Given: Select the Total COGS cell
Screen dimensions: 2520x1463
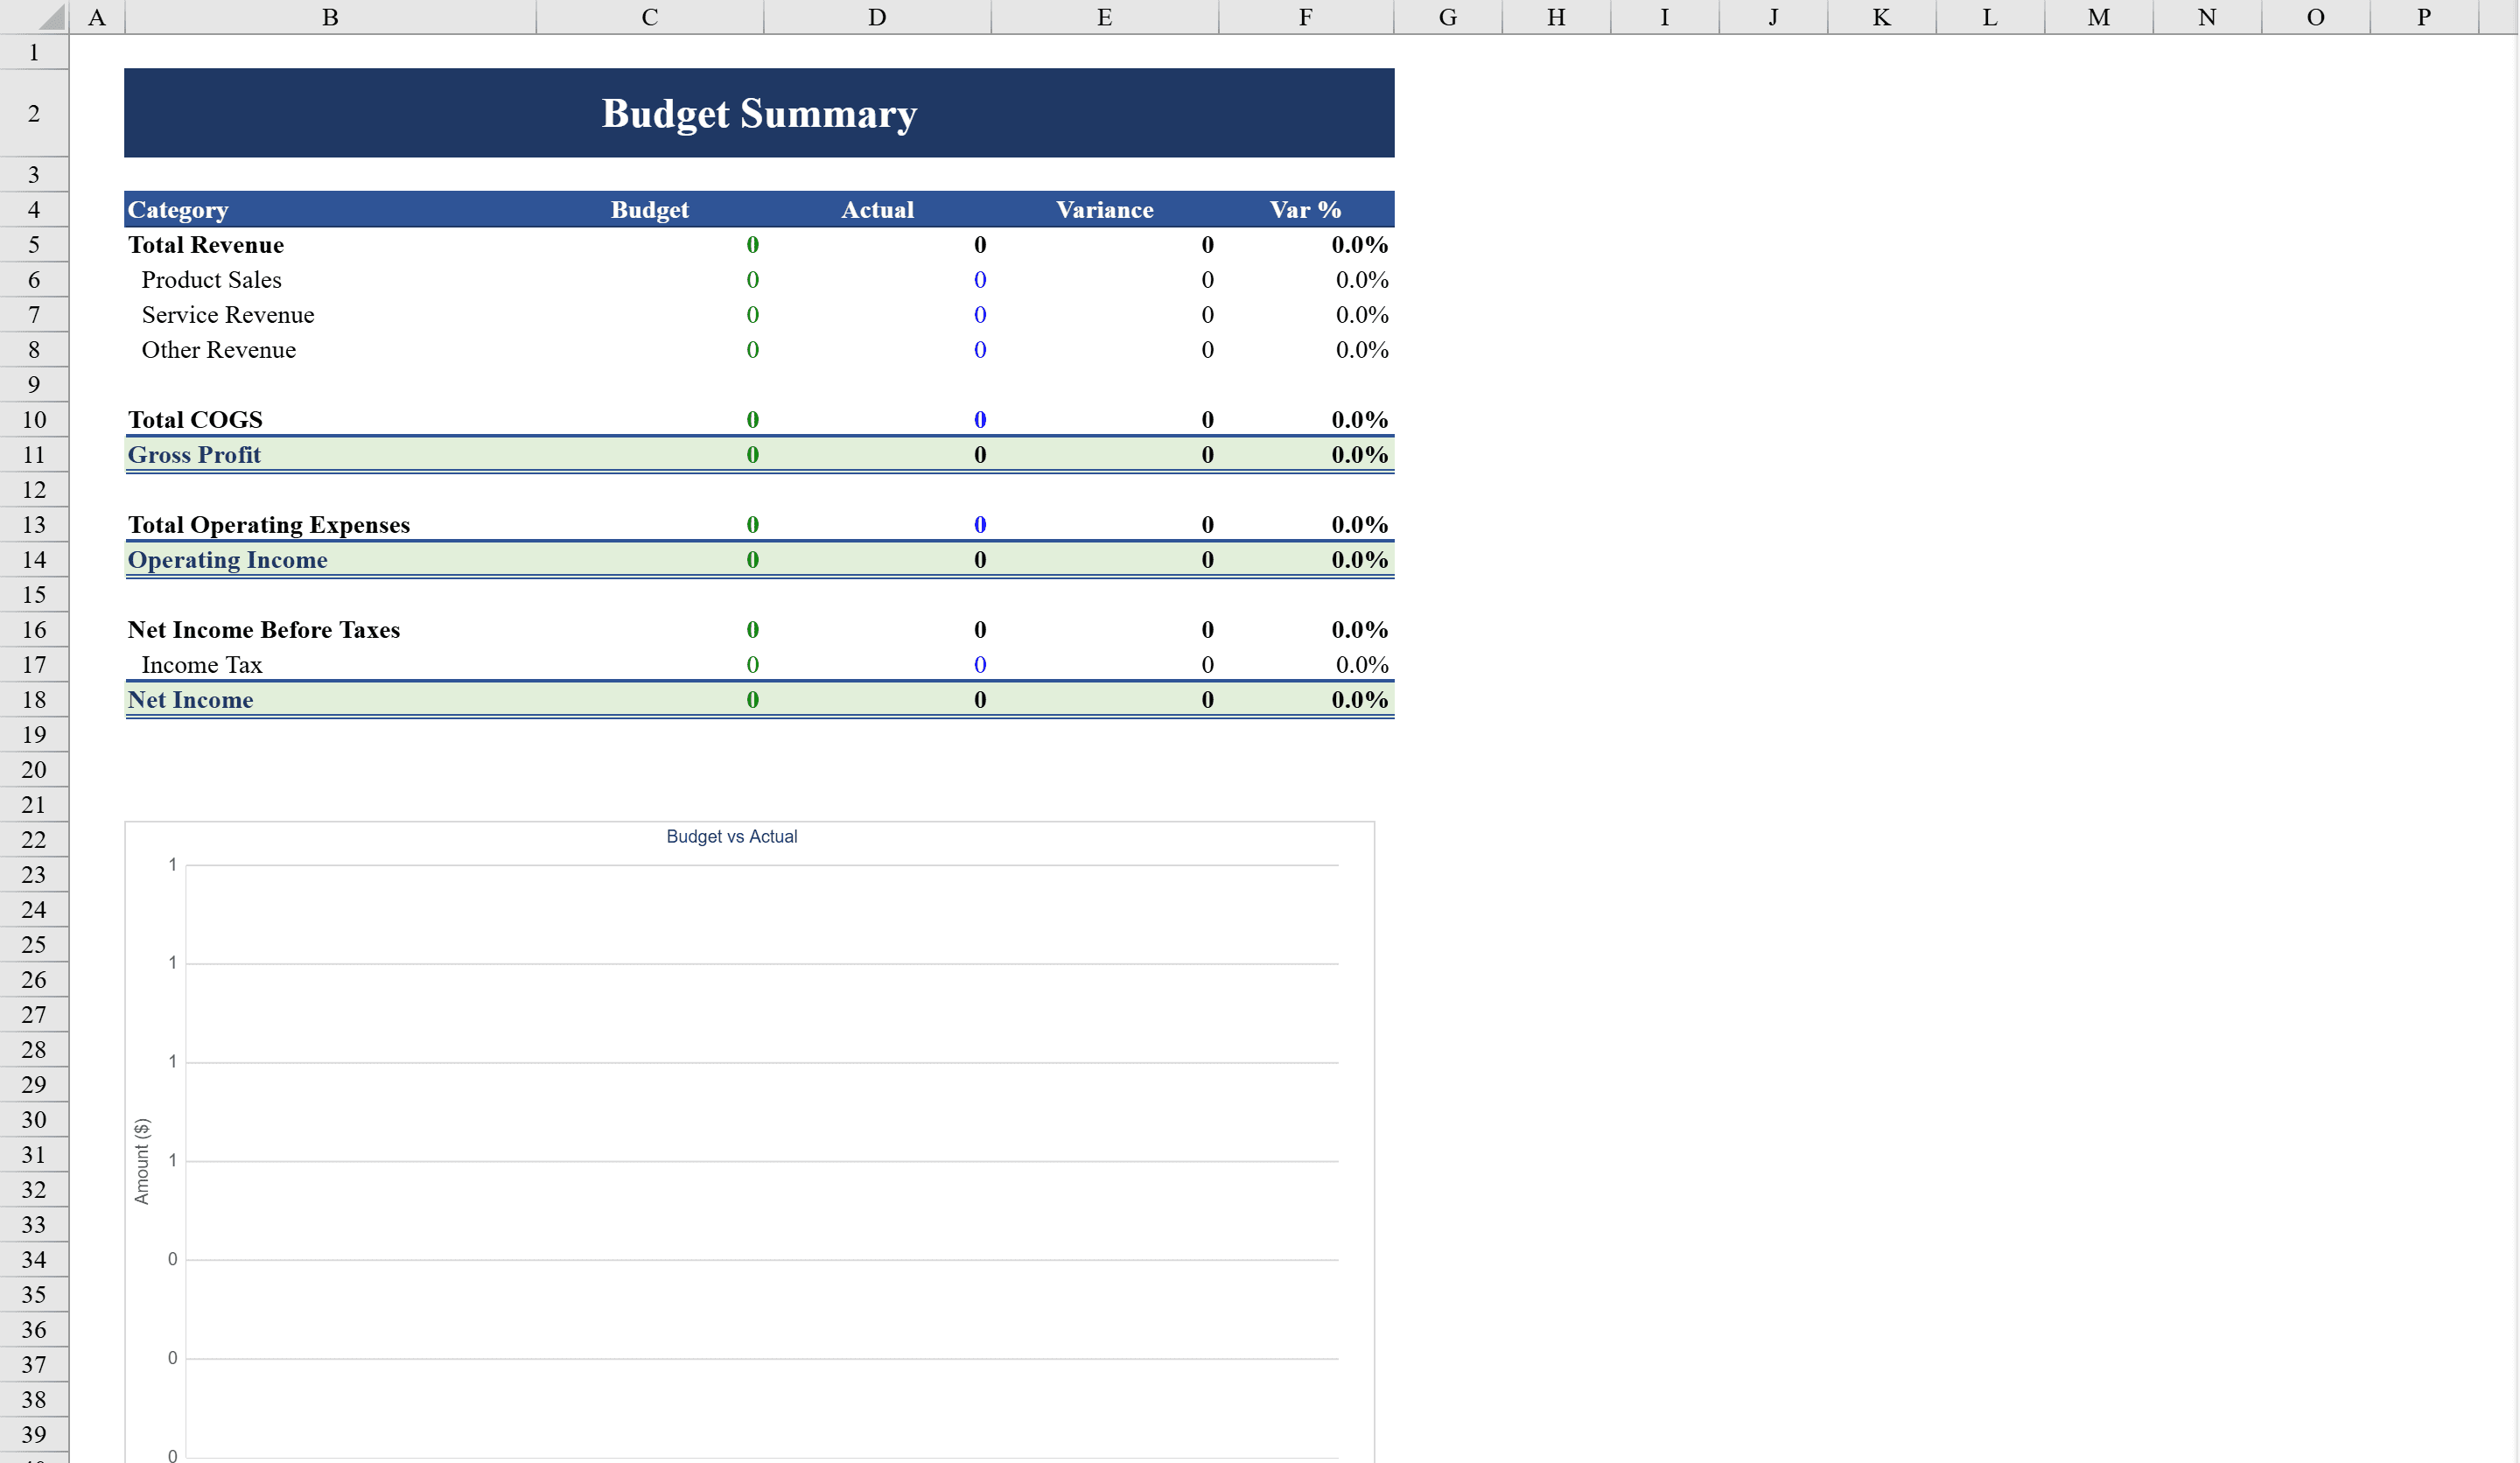Looking at the screenshot, I should (195, 419).
